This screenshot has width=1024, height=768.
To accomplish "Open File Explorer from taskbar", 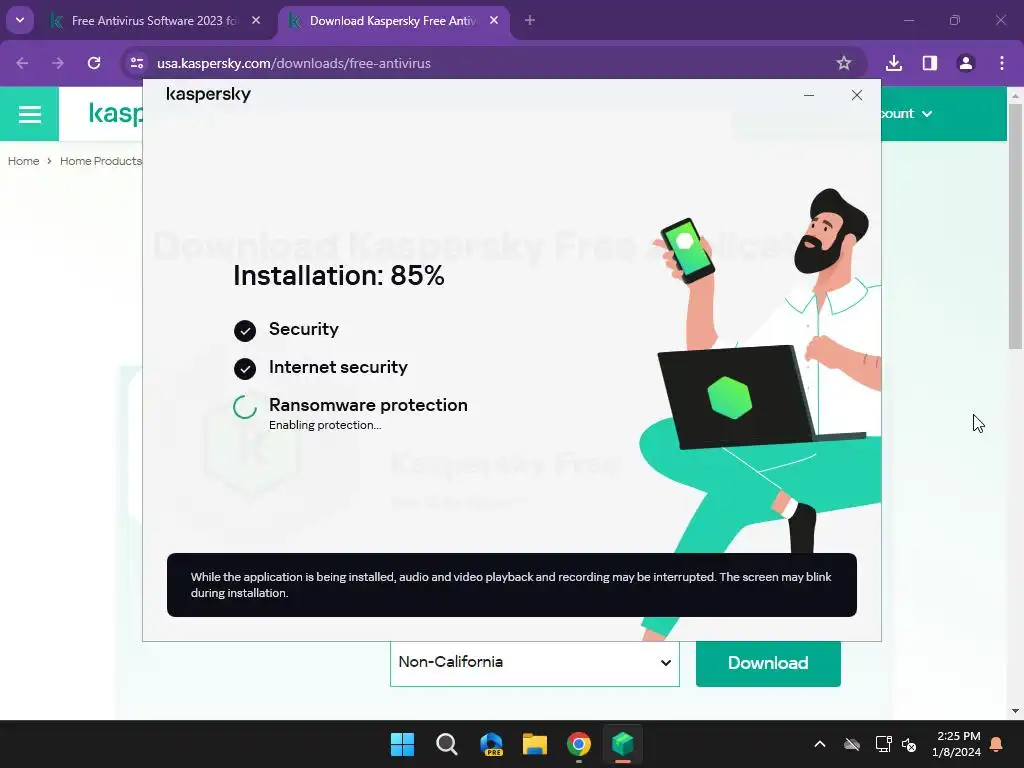I will click(535, 744).
